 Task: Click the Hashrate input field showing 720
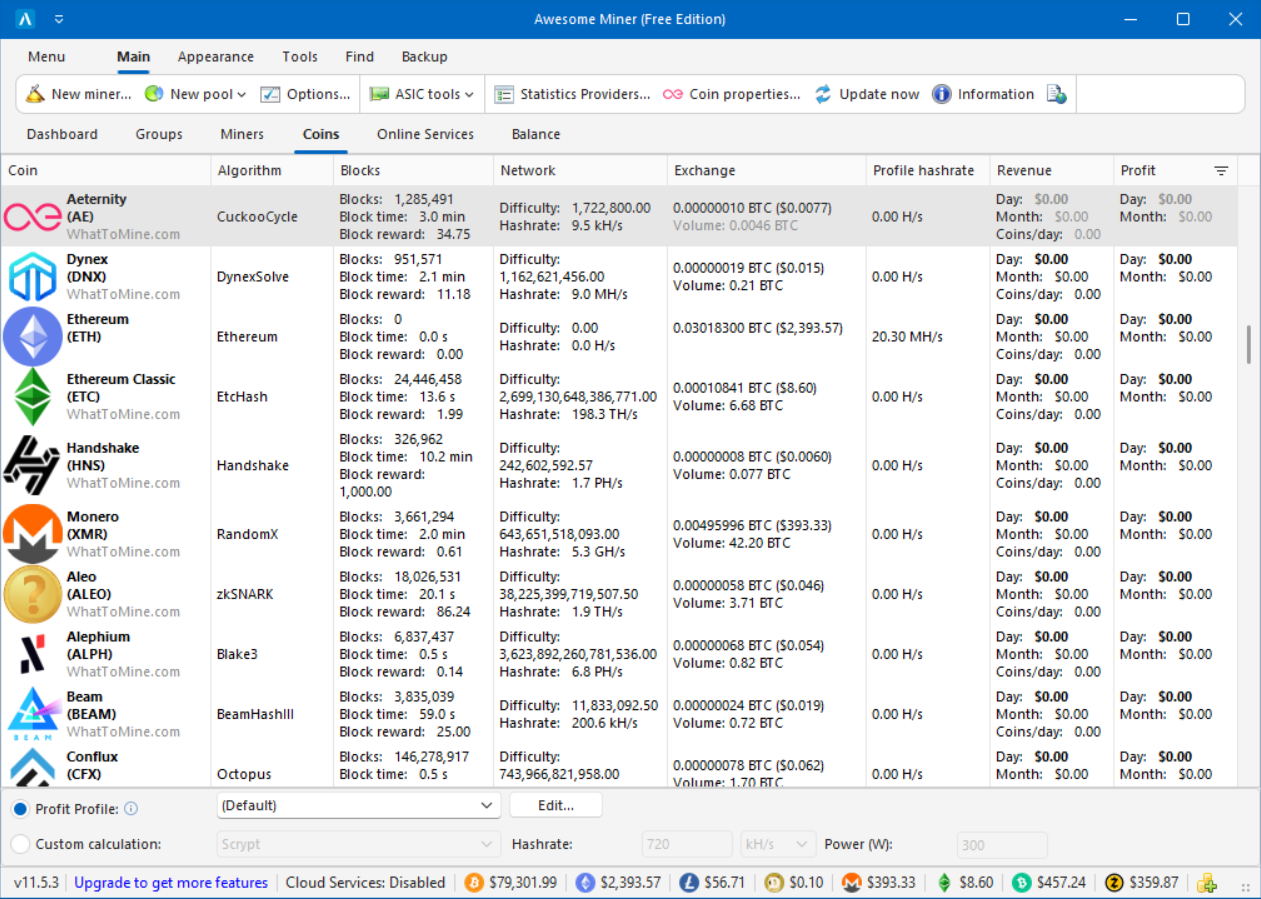(x=686, y=845)
